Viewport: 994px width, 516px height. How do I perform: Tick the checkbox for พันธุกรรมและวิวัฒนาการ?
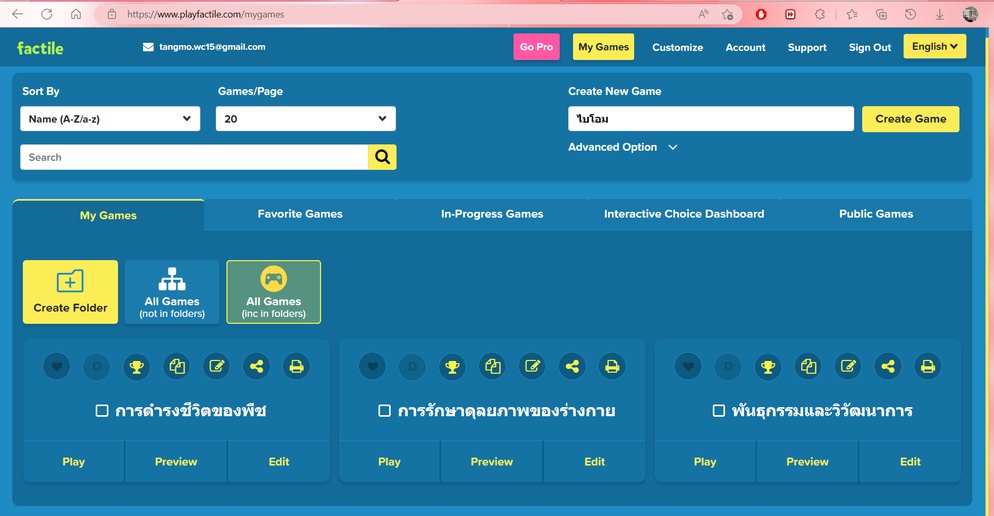click(x=718, y=411)
